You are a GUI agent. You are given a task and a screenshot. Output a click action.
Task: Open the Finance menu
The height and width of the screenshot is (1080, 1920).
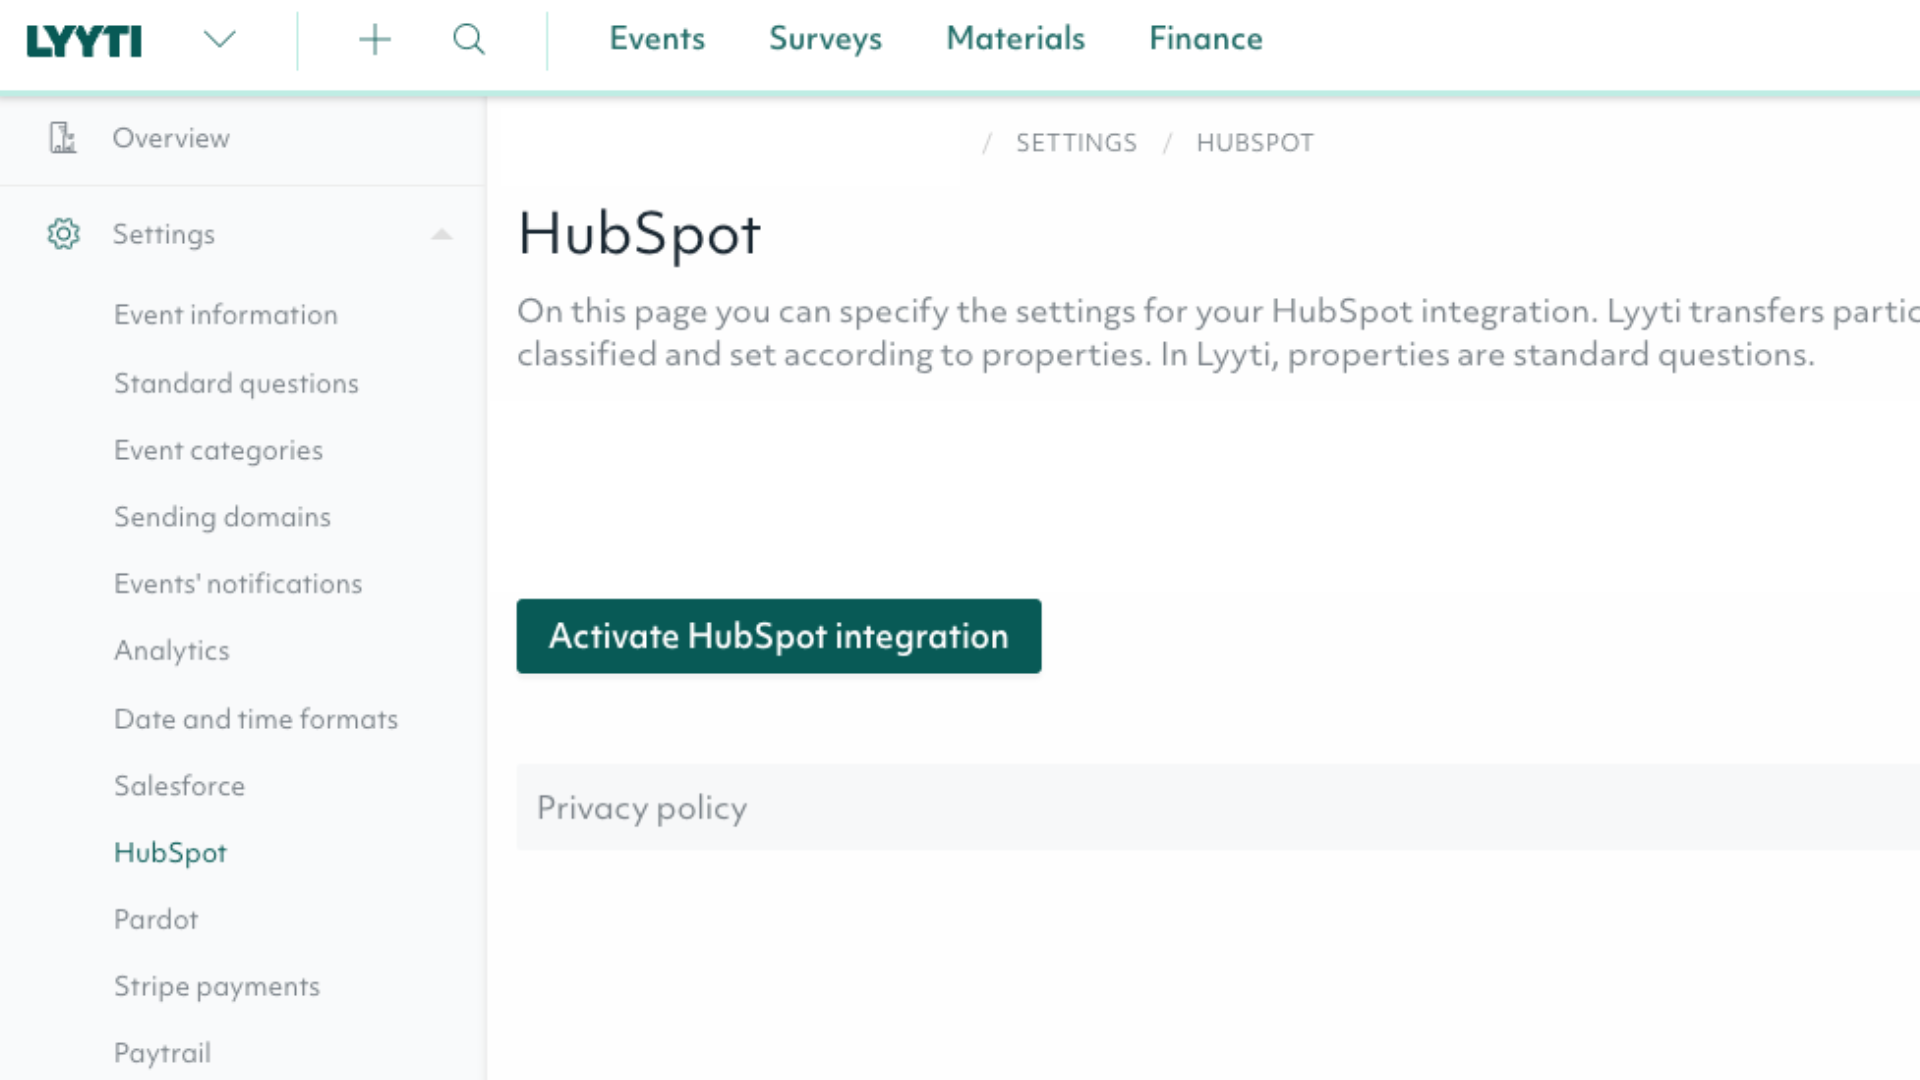tap(1206, 39)
